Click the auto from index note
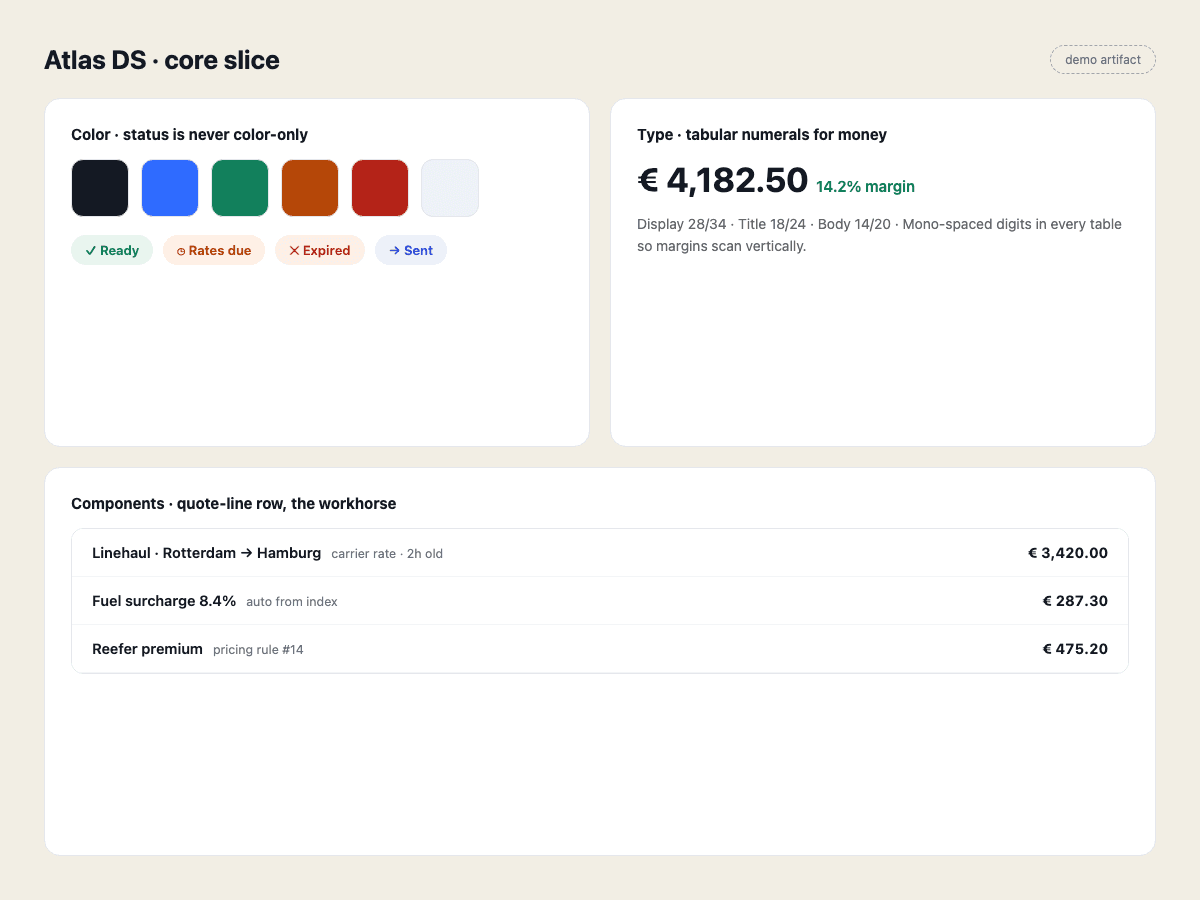 [292, 602]
